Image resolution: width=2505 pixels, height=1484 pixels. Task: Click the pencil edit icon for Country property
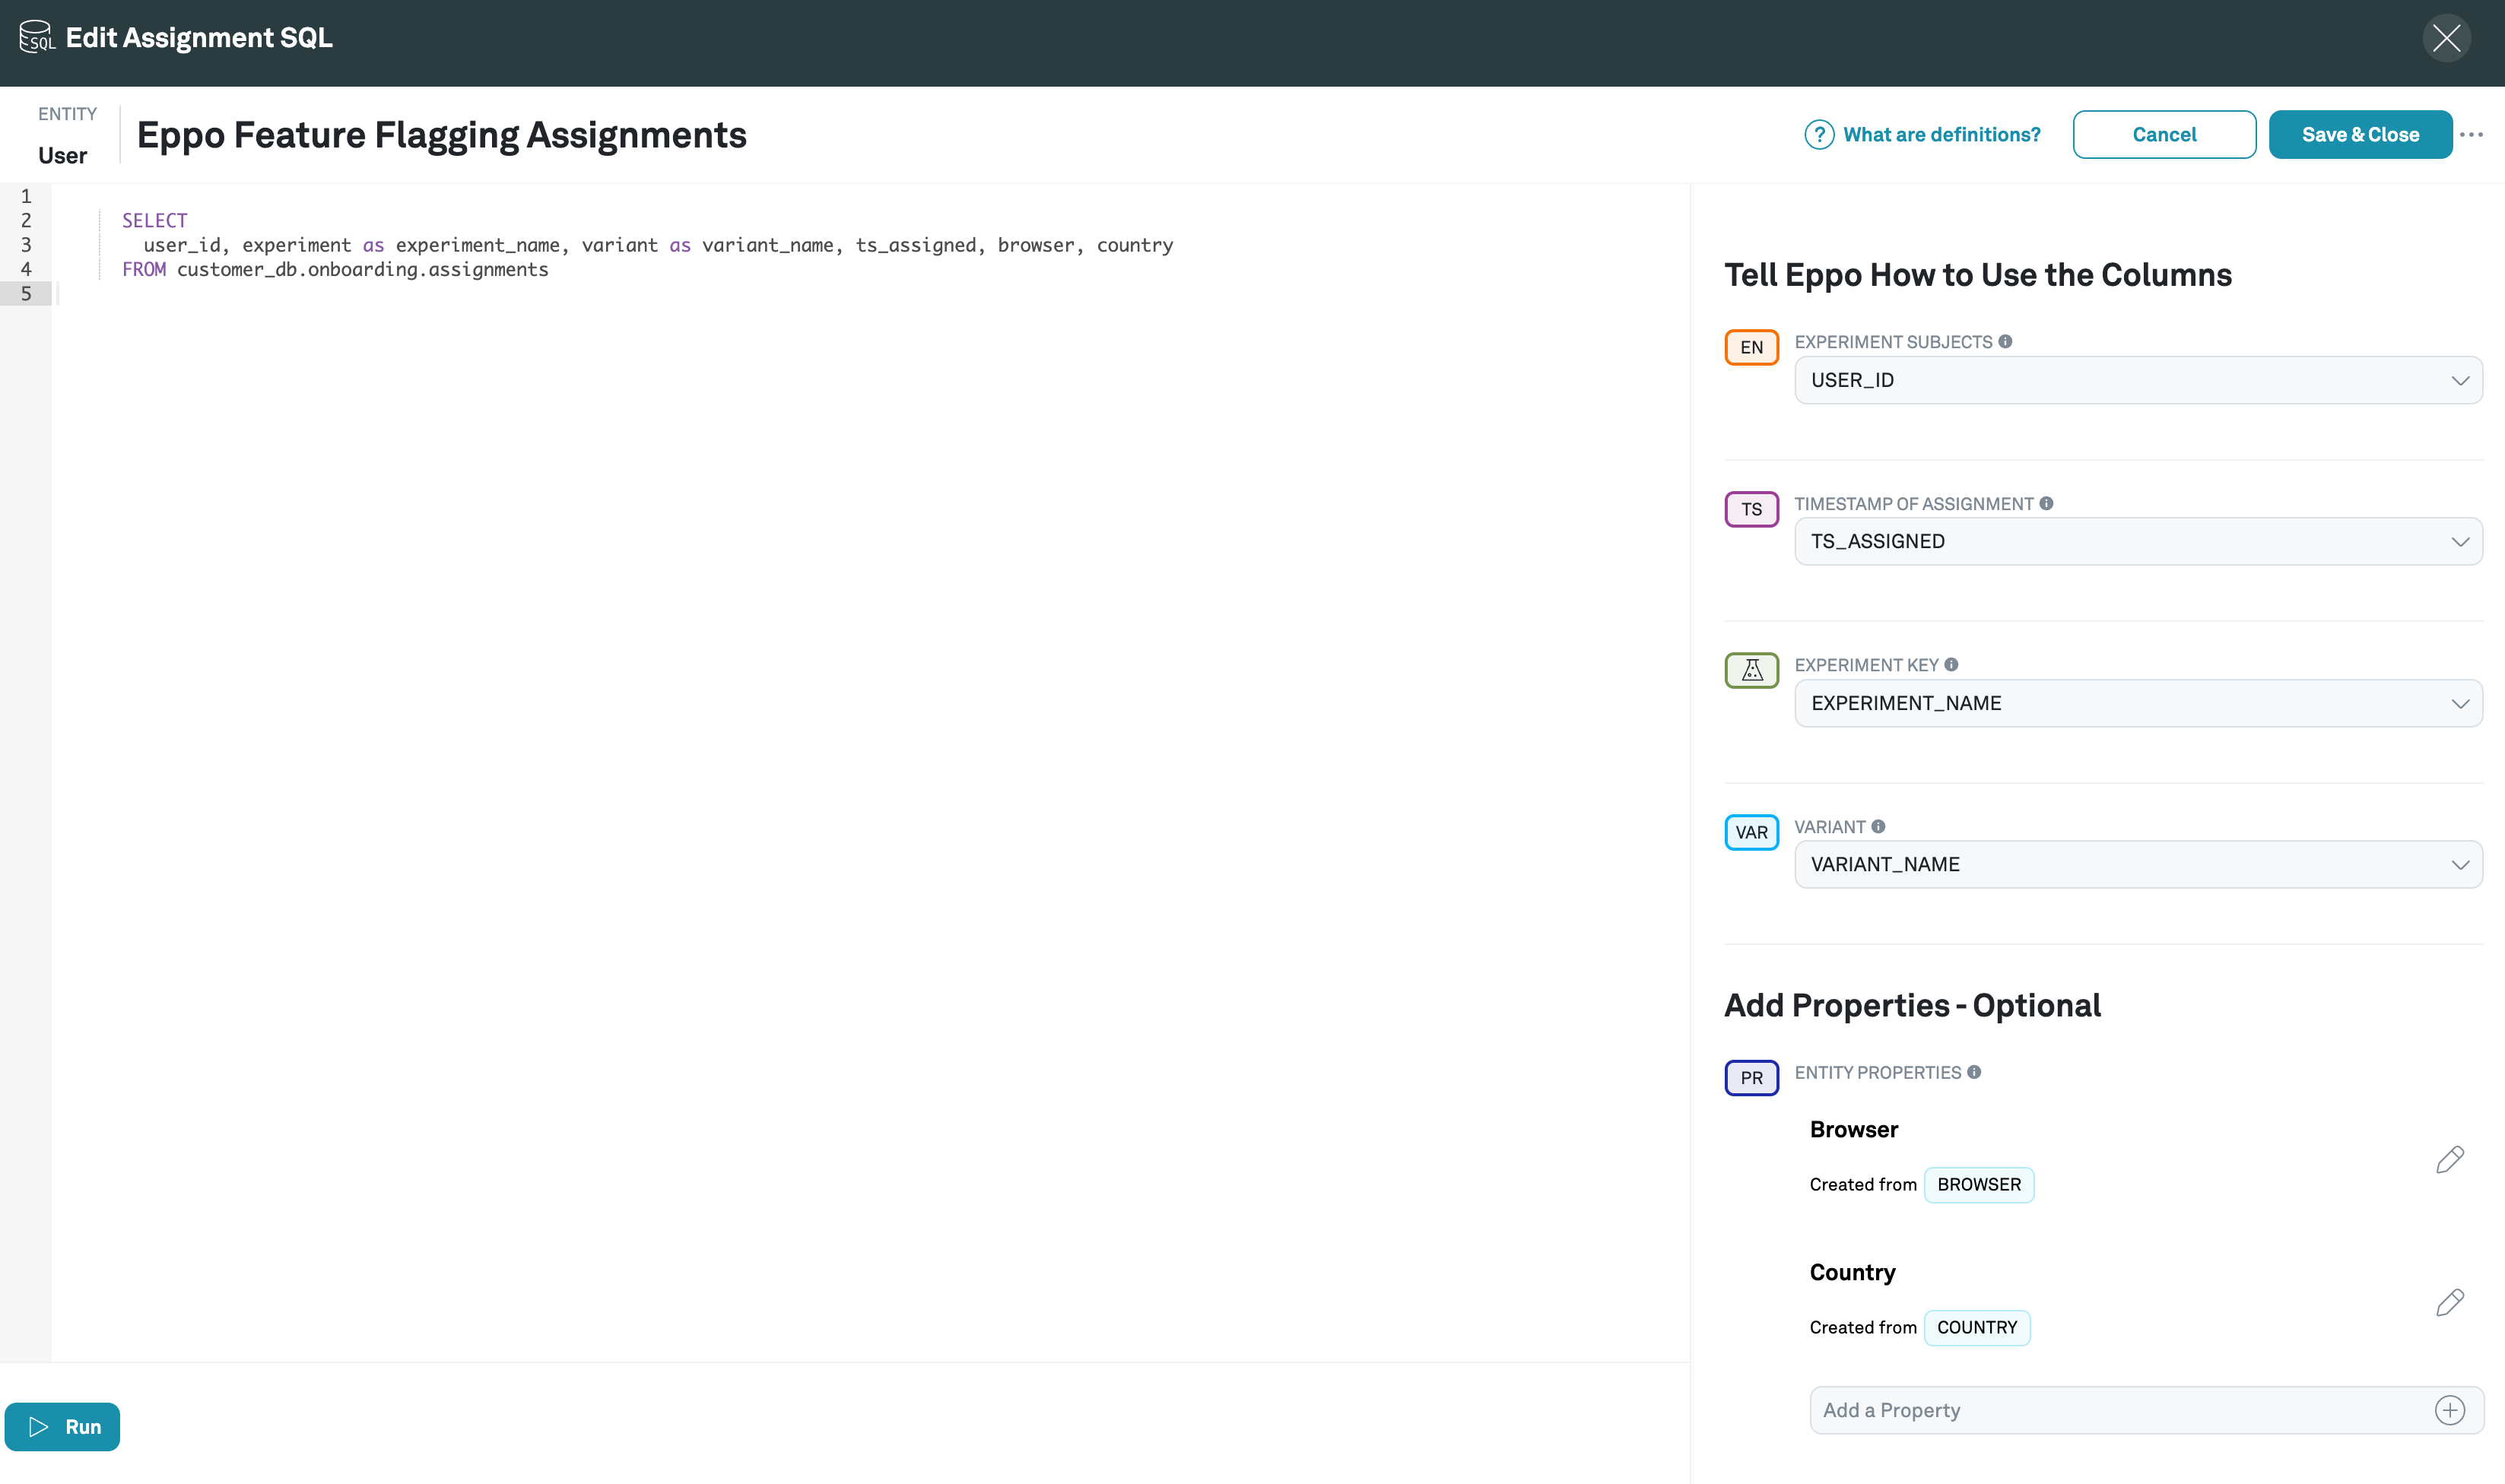[x=2449, y=1302]
